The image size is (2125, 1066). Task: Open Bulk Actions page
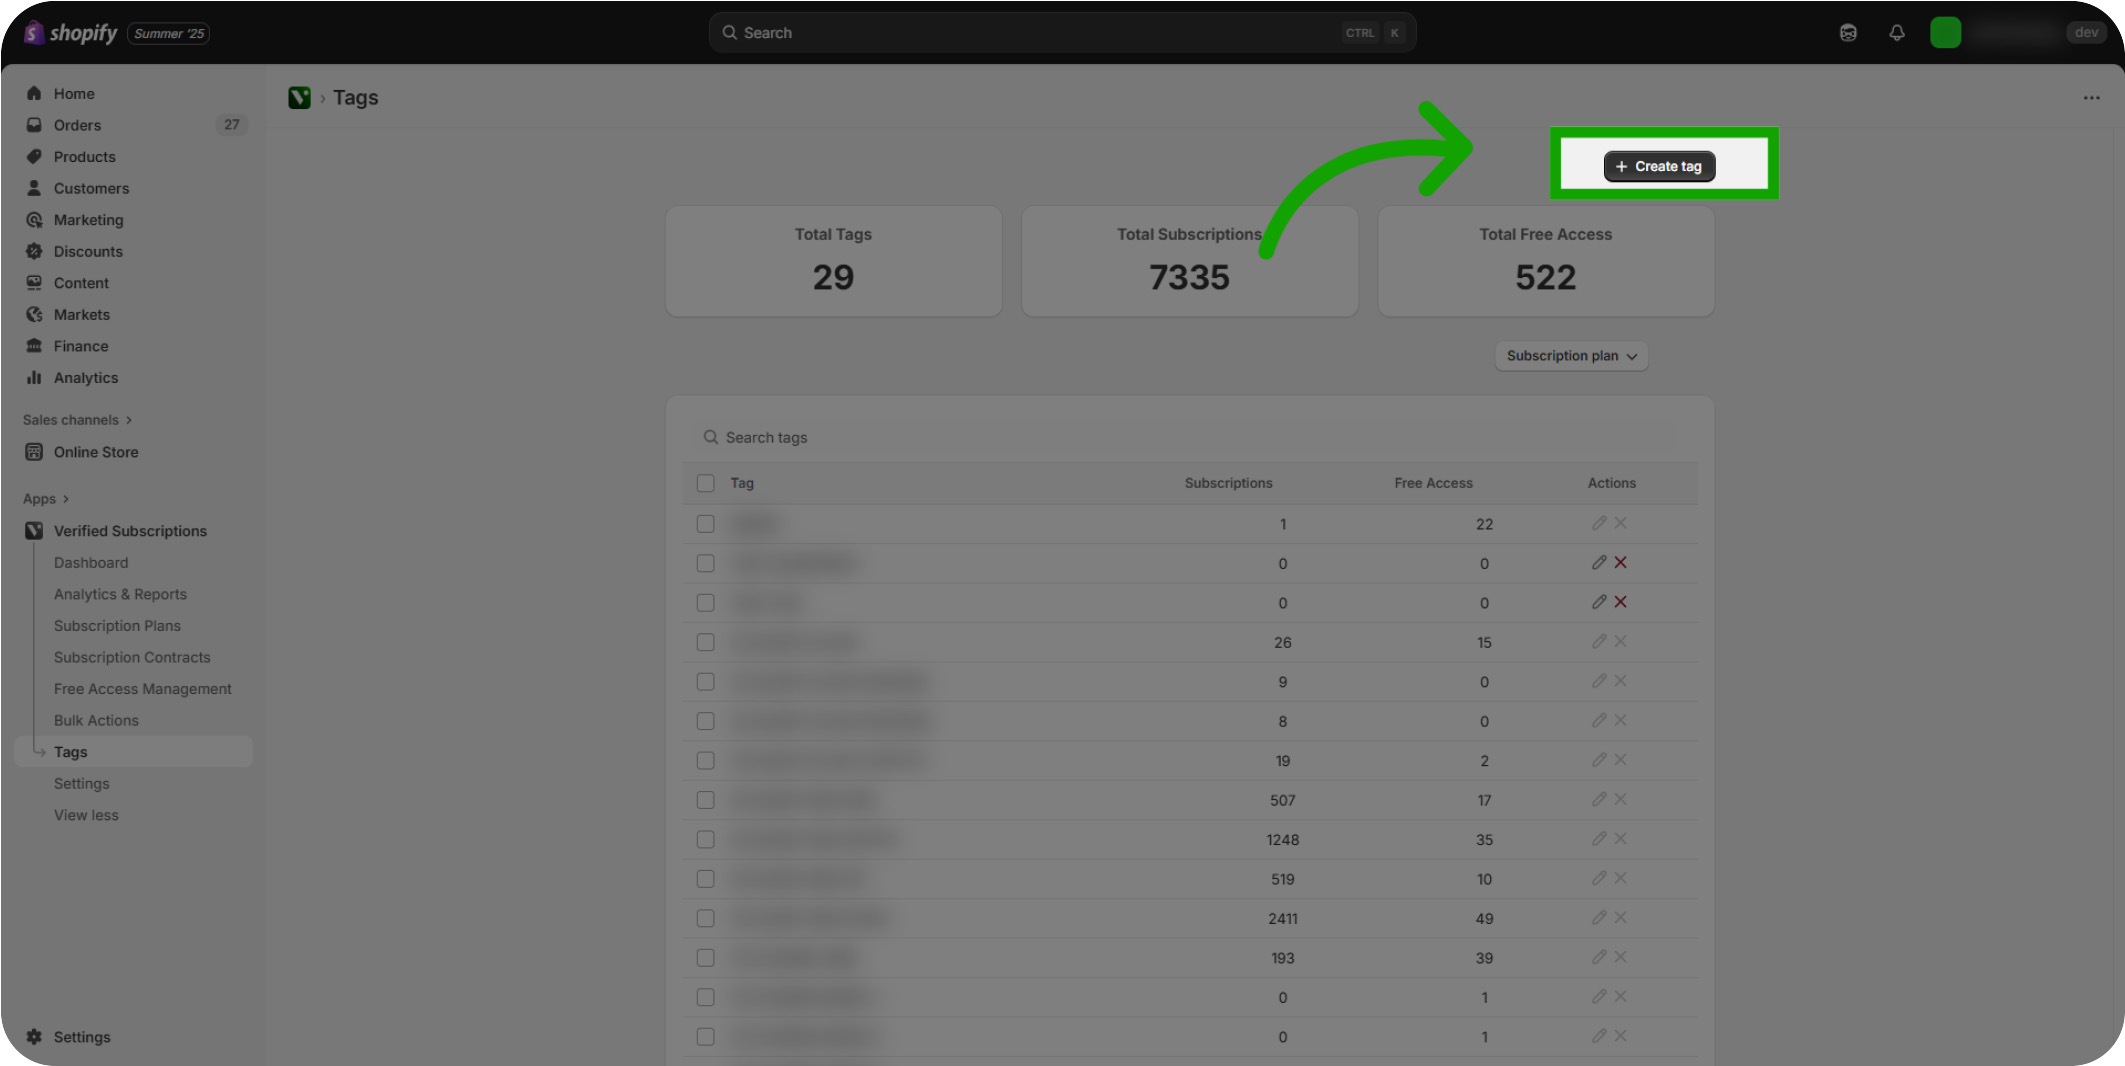click(96, 720)
